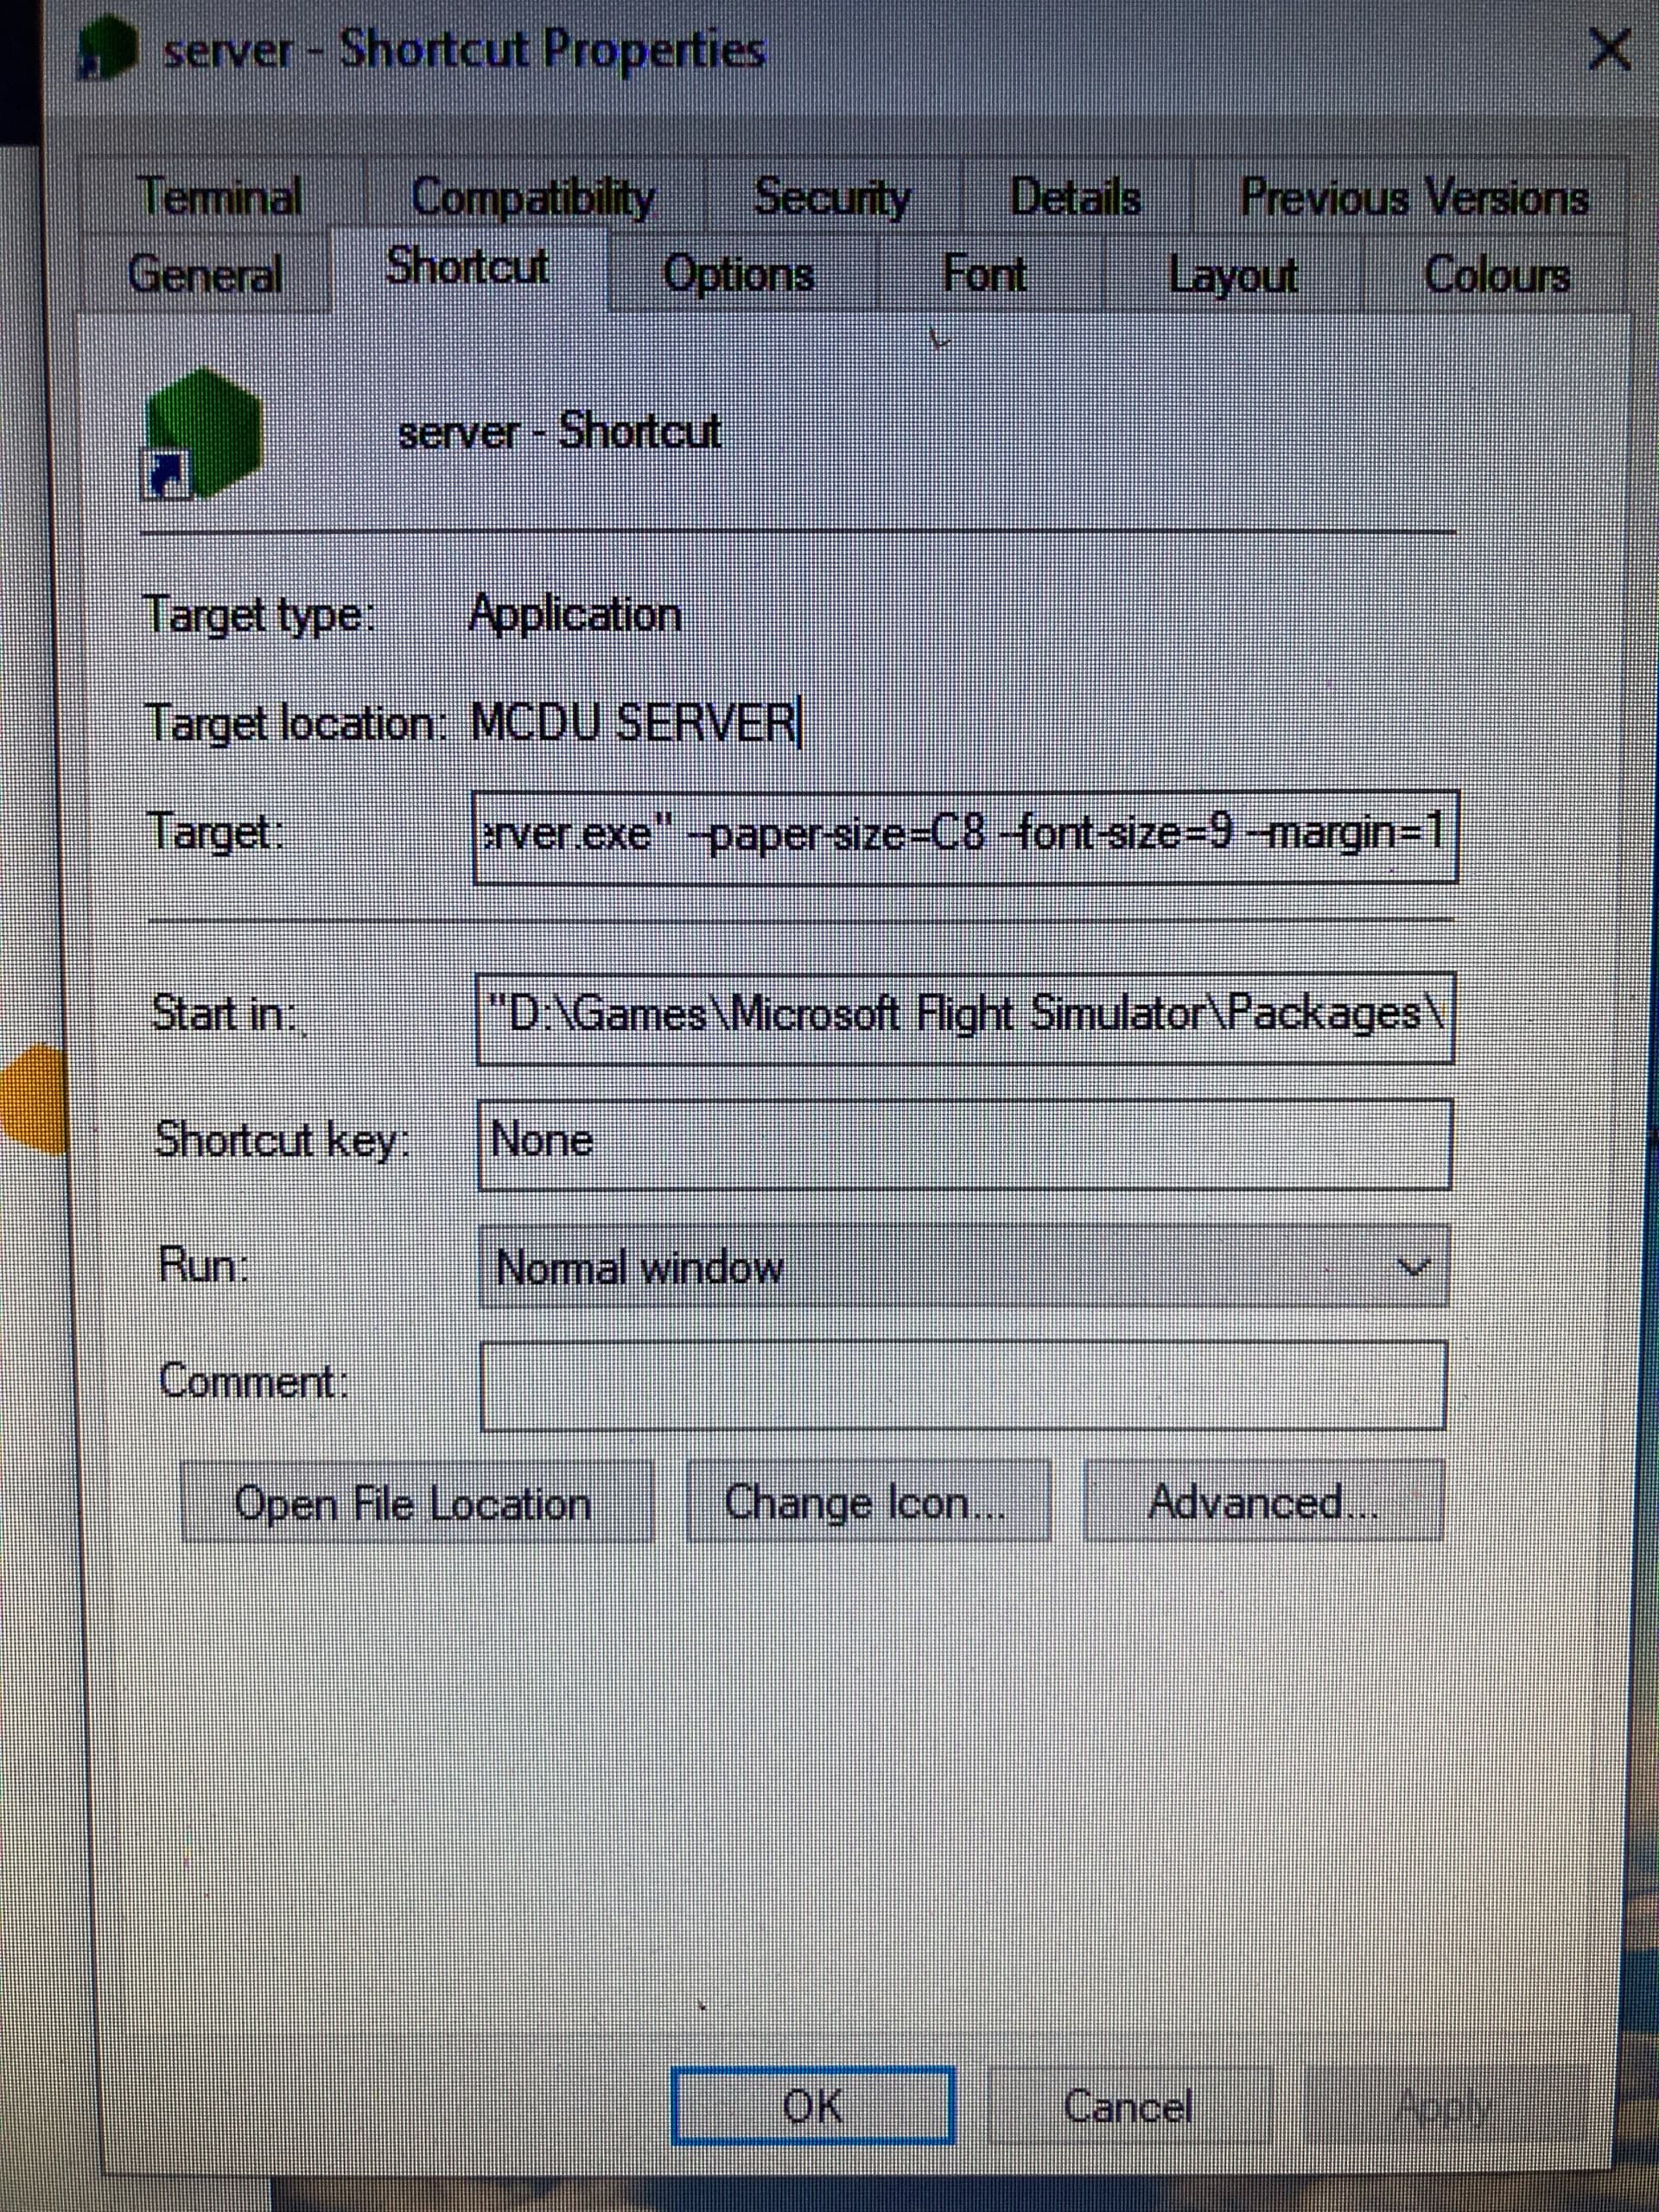Switch to the General tab
The height and width of the screenshot is (2212, 1659).
[205, 274]
